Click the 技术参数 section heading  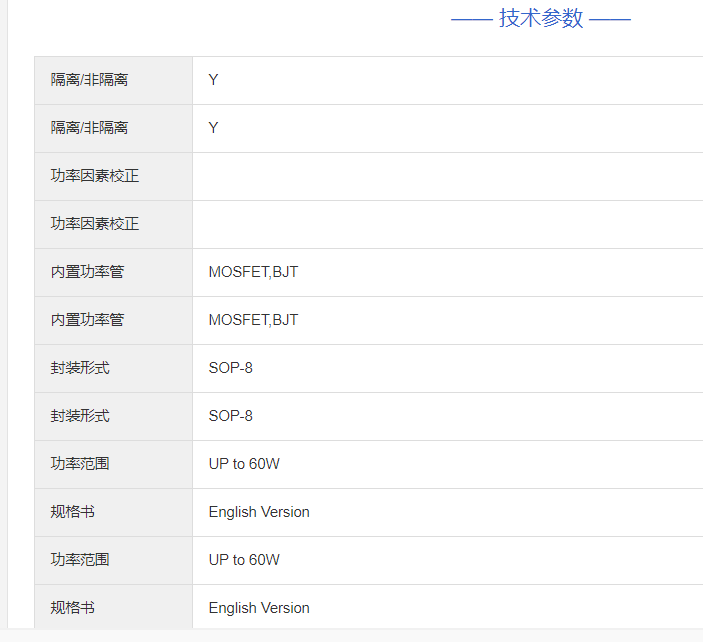coord(540,19)
